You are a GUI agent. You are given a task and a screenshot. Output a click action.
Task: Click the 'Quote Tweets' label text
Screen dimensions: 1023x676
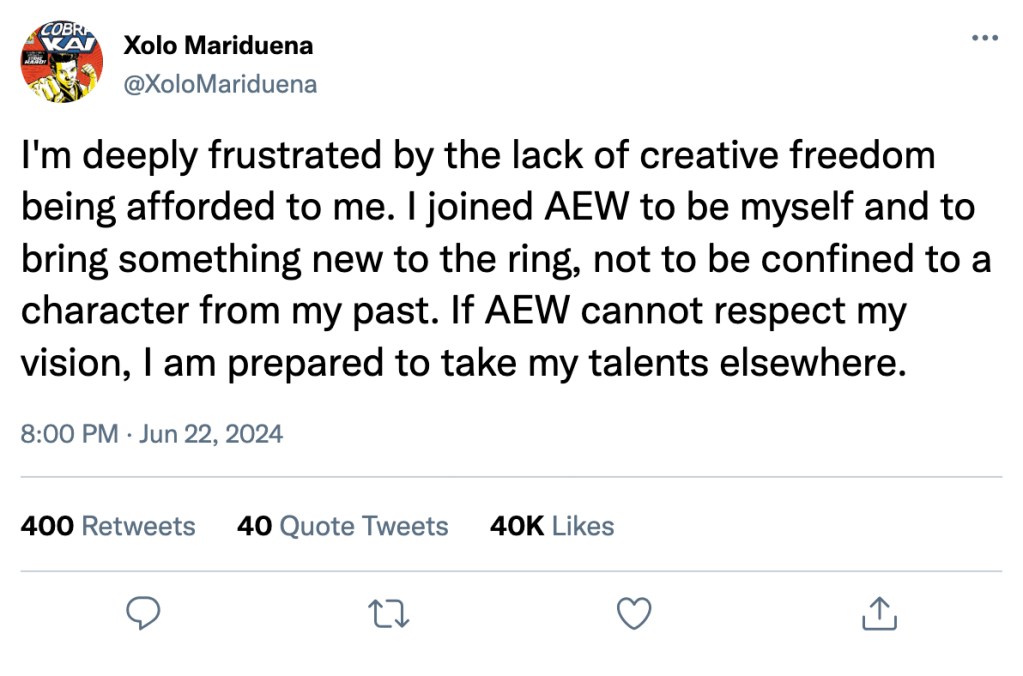[x=364, y=526]
